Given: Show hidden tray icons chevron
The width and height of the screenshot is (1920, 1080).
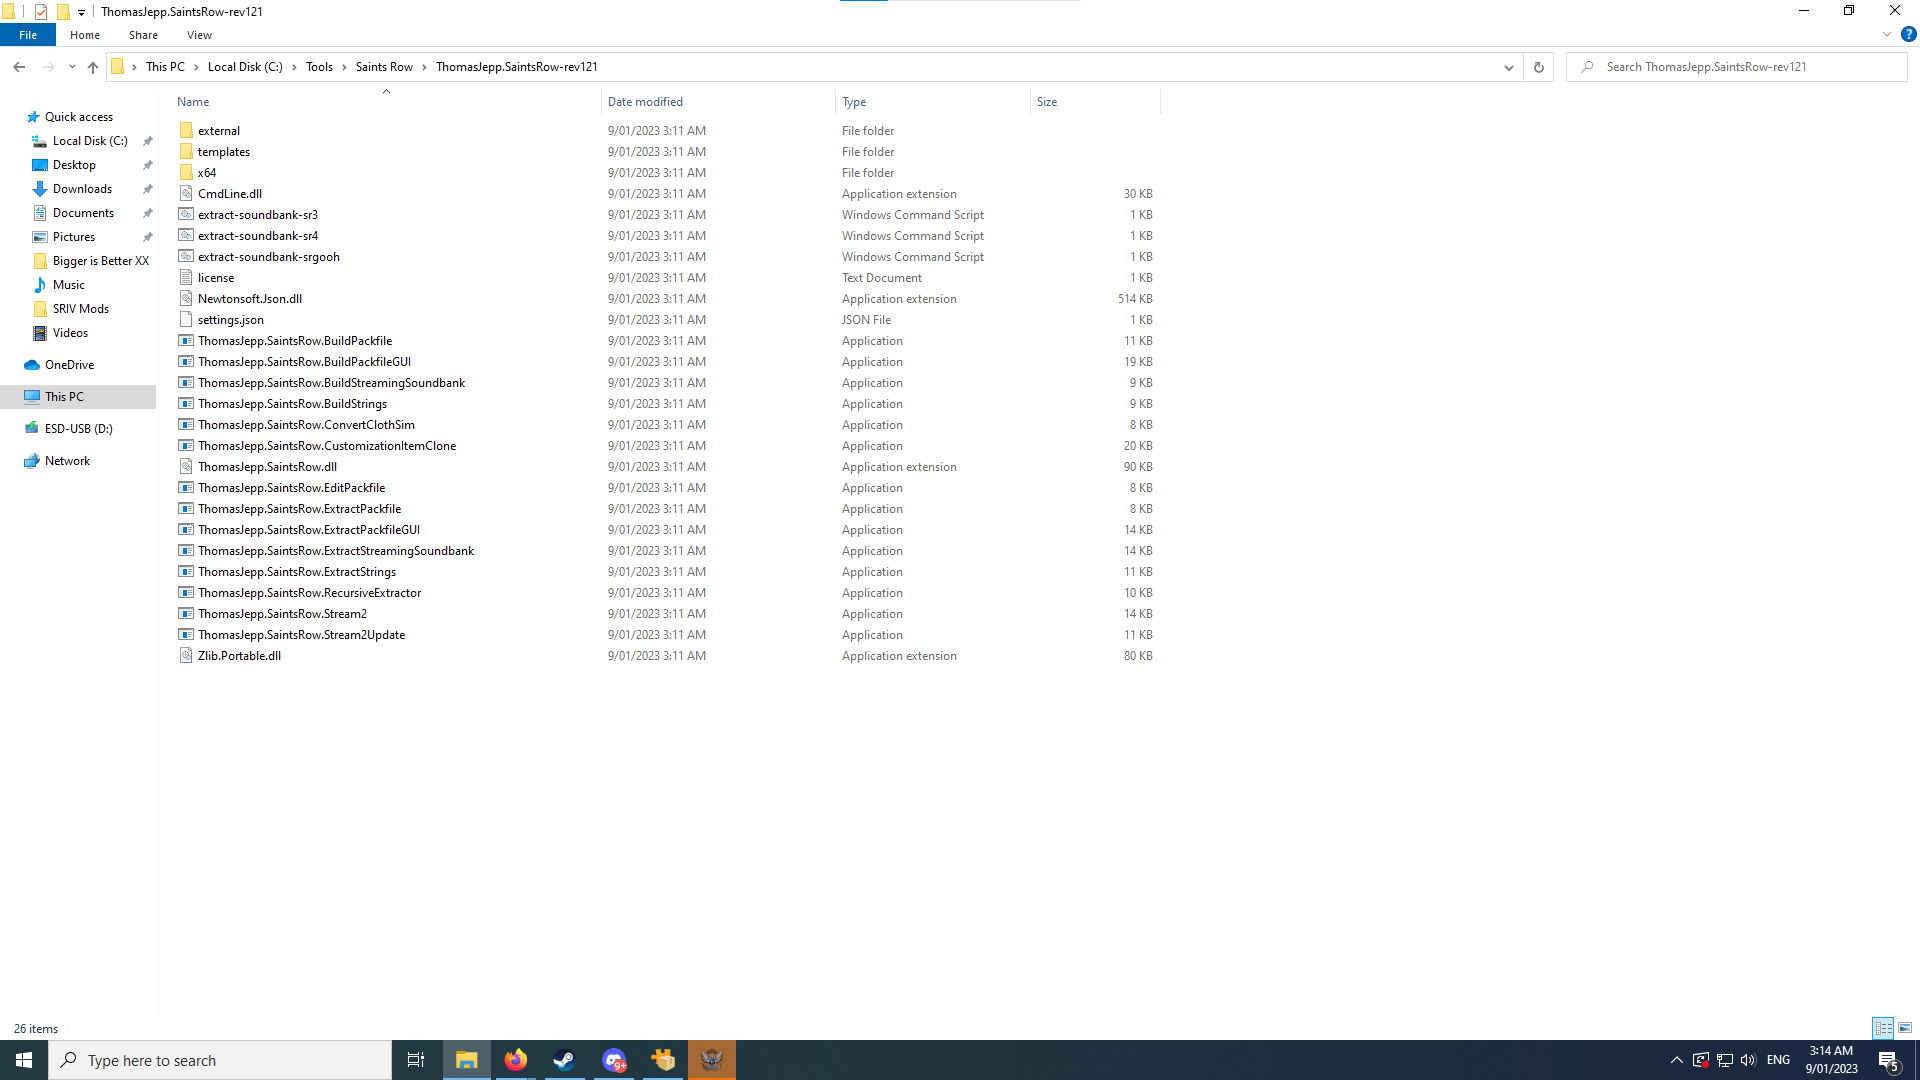Looking at the screenshot, I should 1677,1060.
